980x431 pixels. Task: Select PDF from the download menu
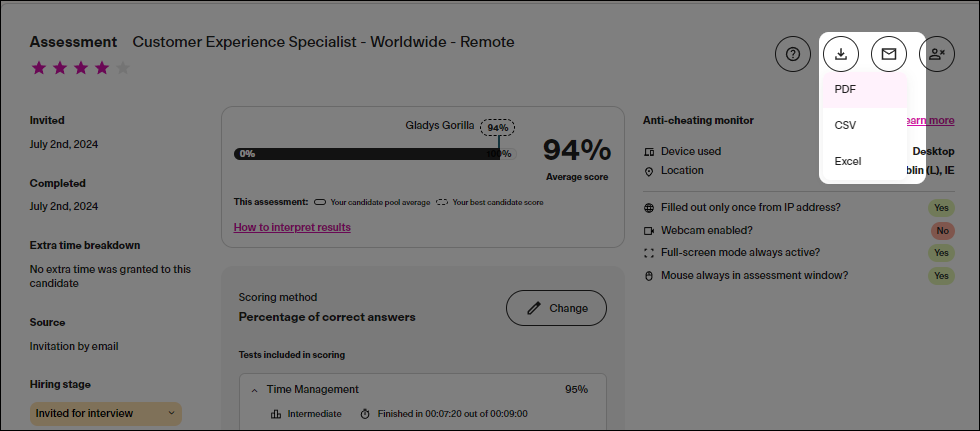coord(865,89)
